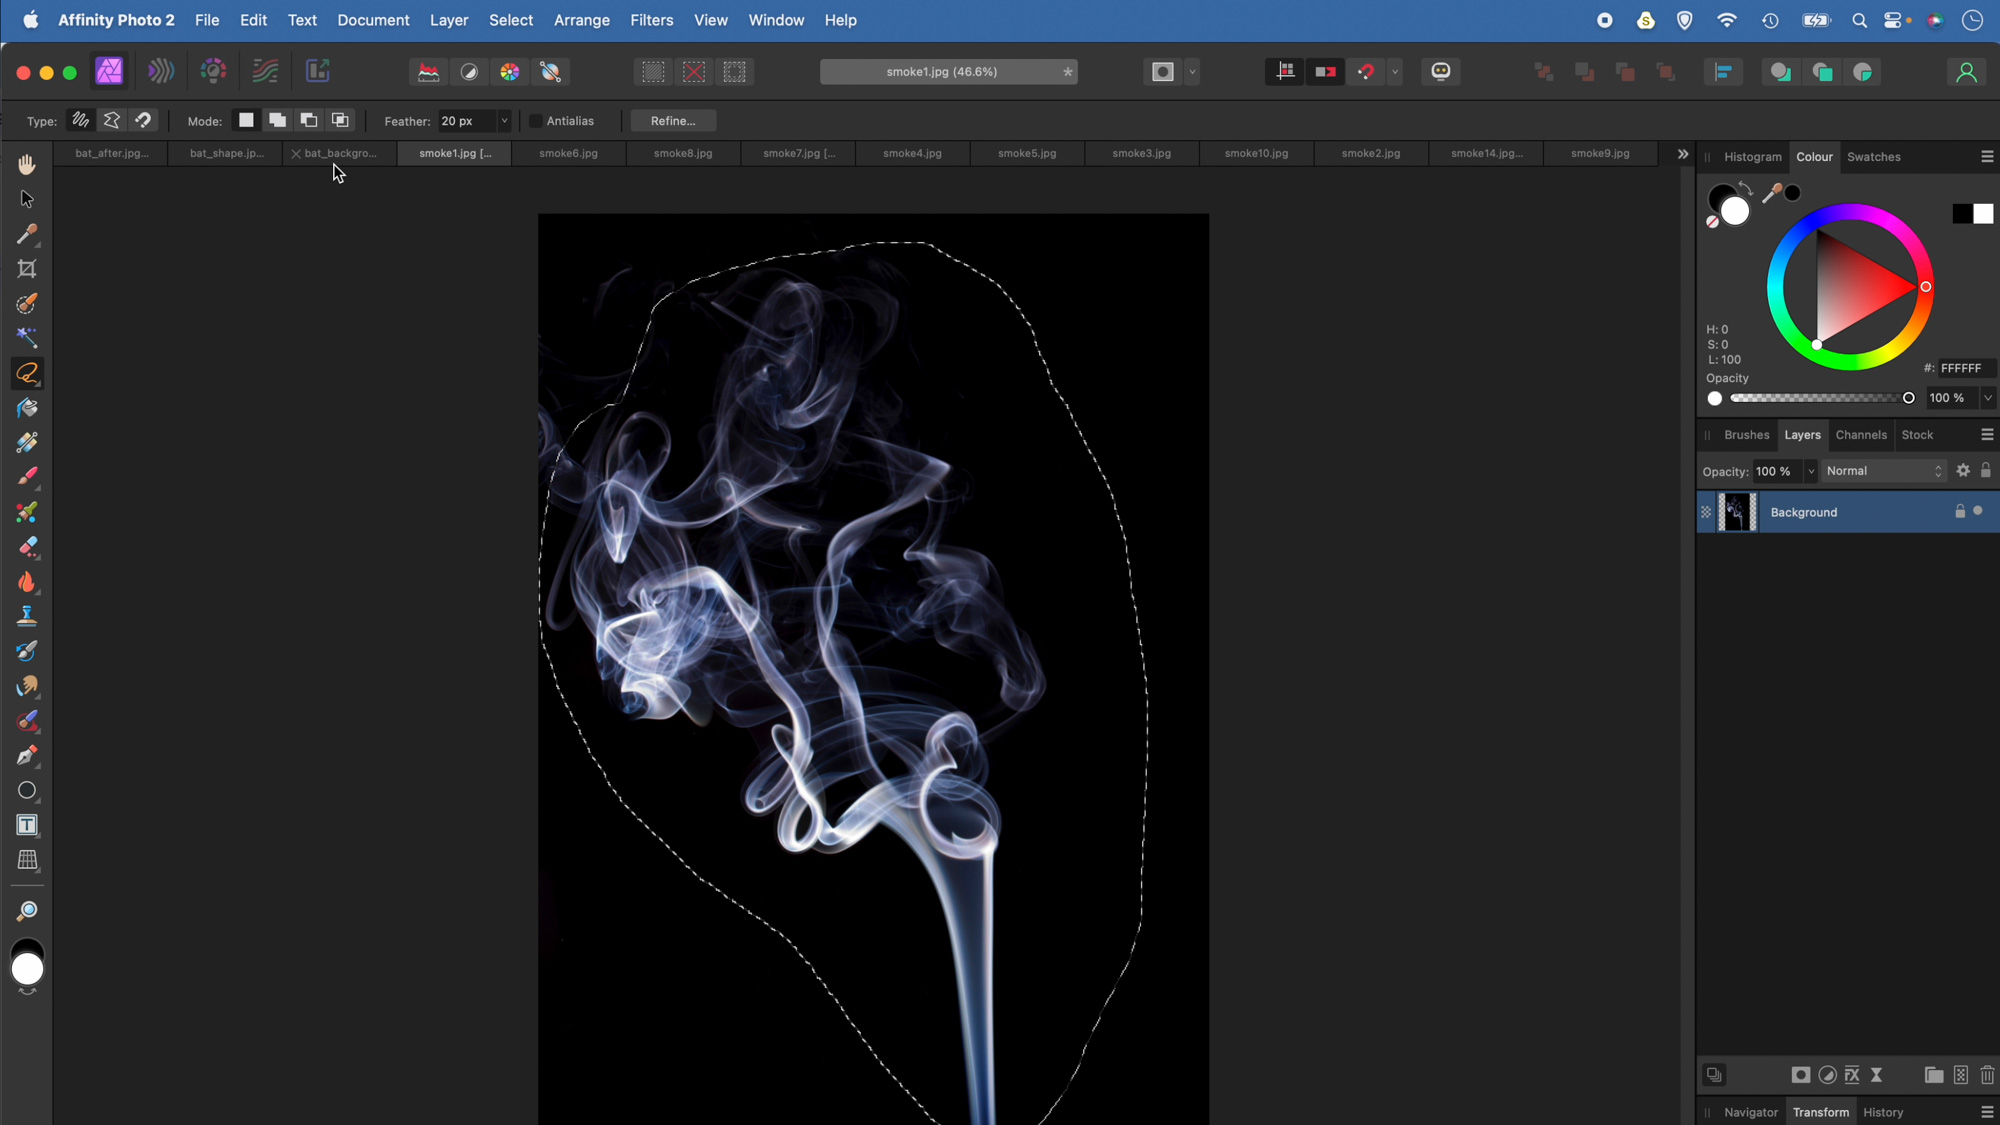Apply Auto Contrast from toolbar
The width and height of the screenshot is (2000, 1125).
tap(469, 72)
